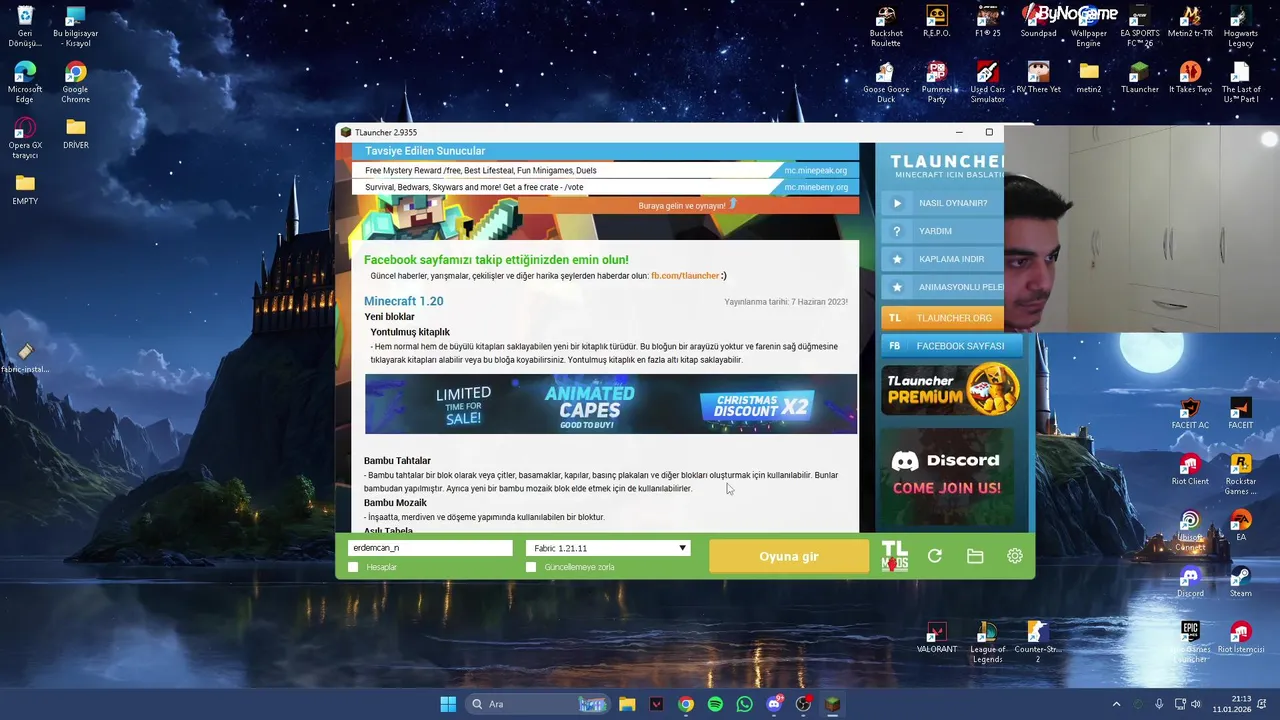This screenshot has height=720, width=1280.
Task: Open RV There Yet desktop icon
Action: coord(1038,78)
